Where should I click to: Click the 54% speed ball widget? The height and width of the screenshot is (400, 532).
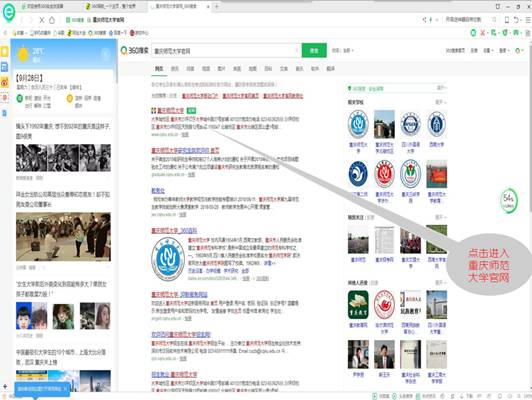(x=509, y=201)
